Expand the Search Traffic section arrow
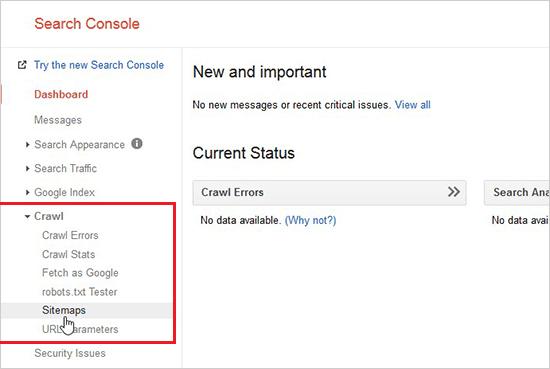Viewport: 550px width, 369px height. click(27, 168)
